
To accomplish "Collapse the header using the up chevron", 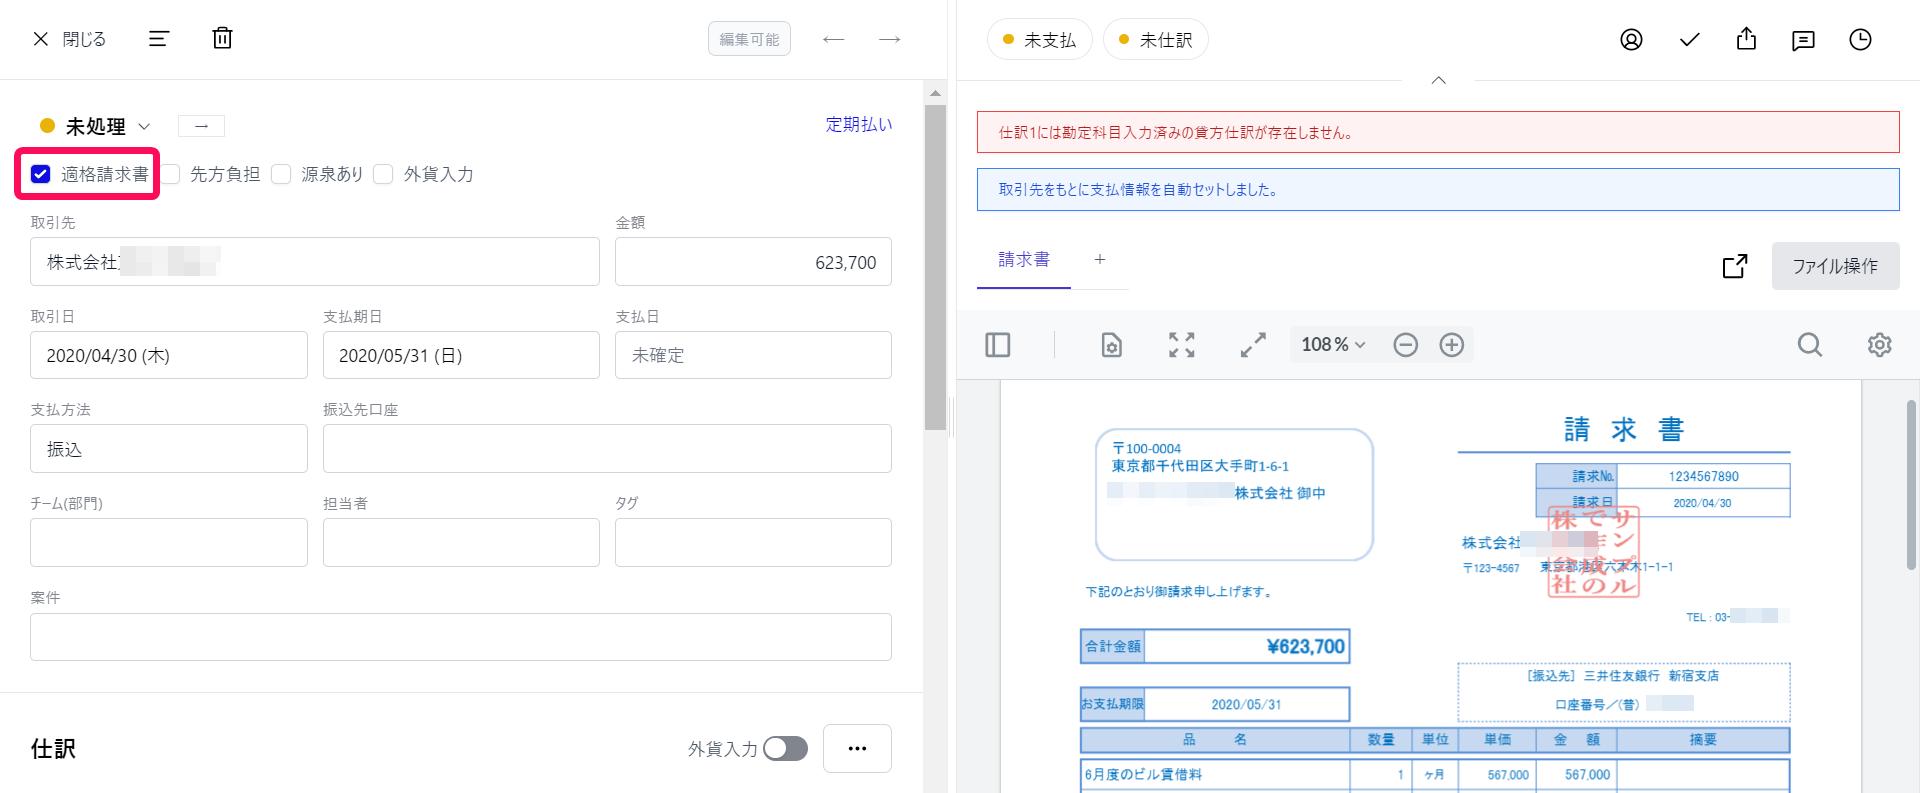I will point(1438,80).
